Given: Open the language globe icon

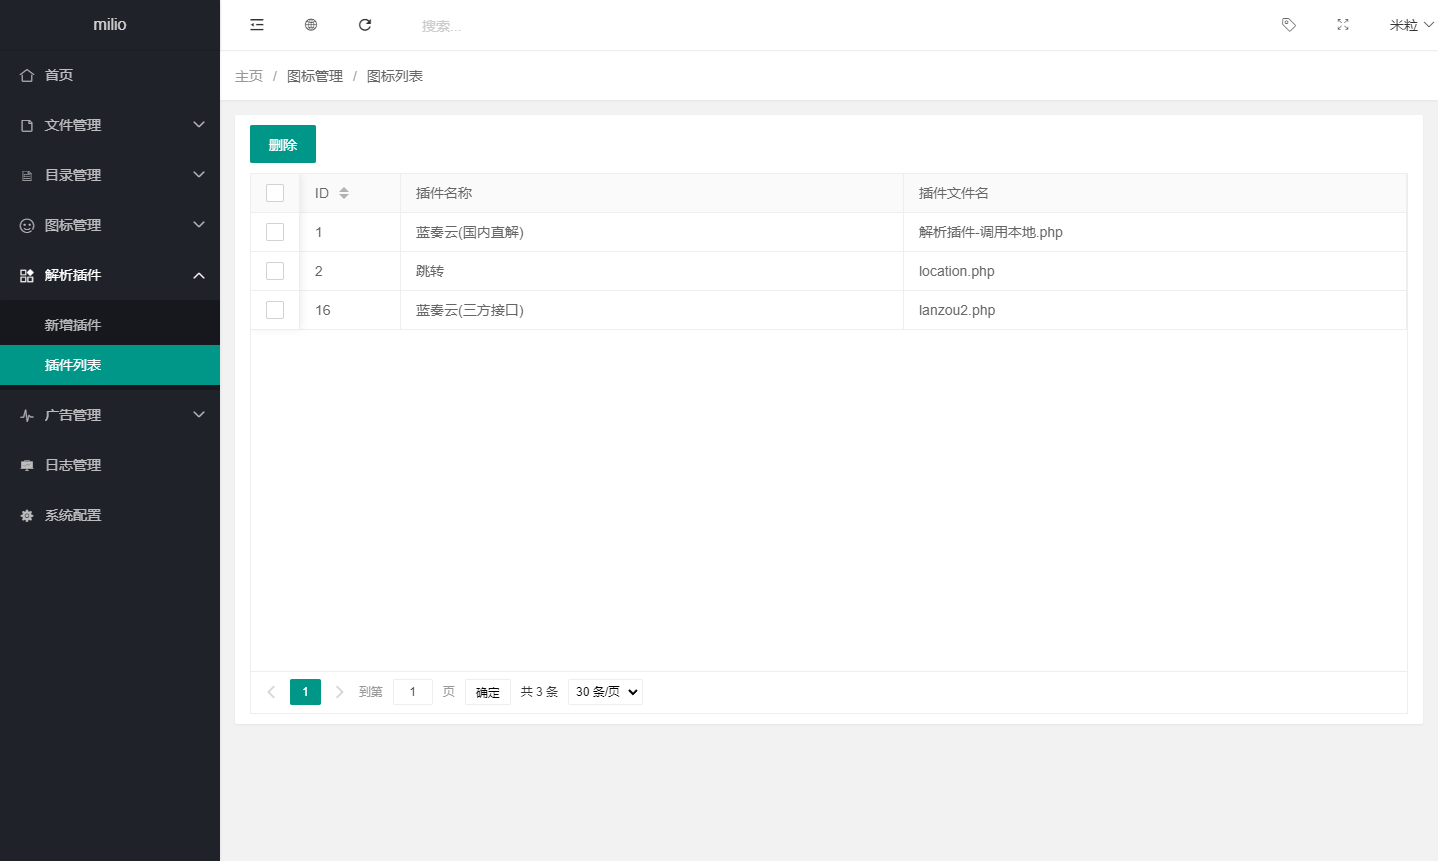Looking at the screenshot, I should (311, 24).
